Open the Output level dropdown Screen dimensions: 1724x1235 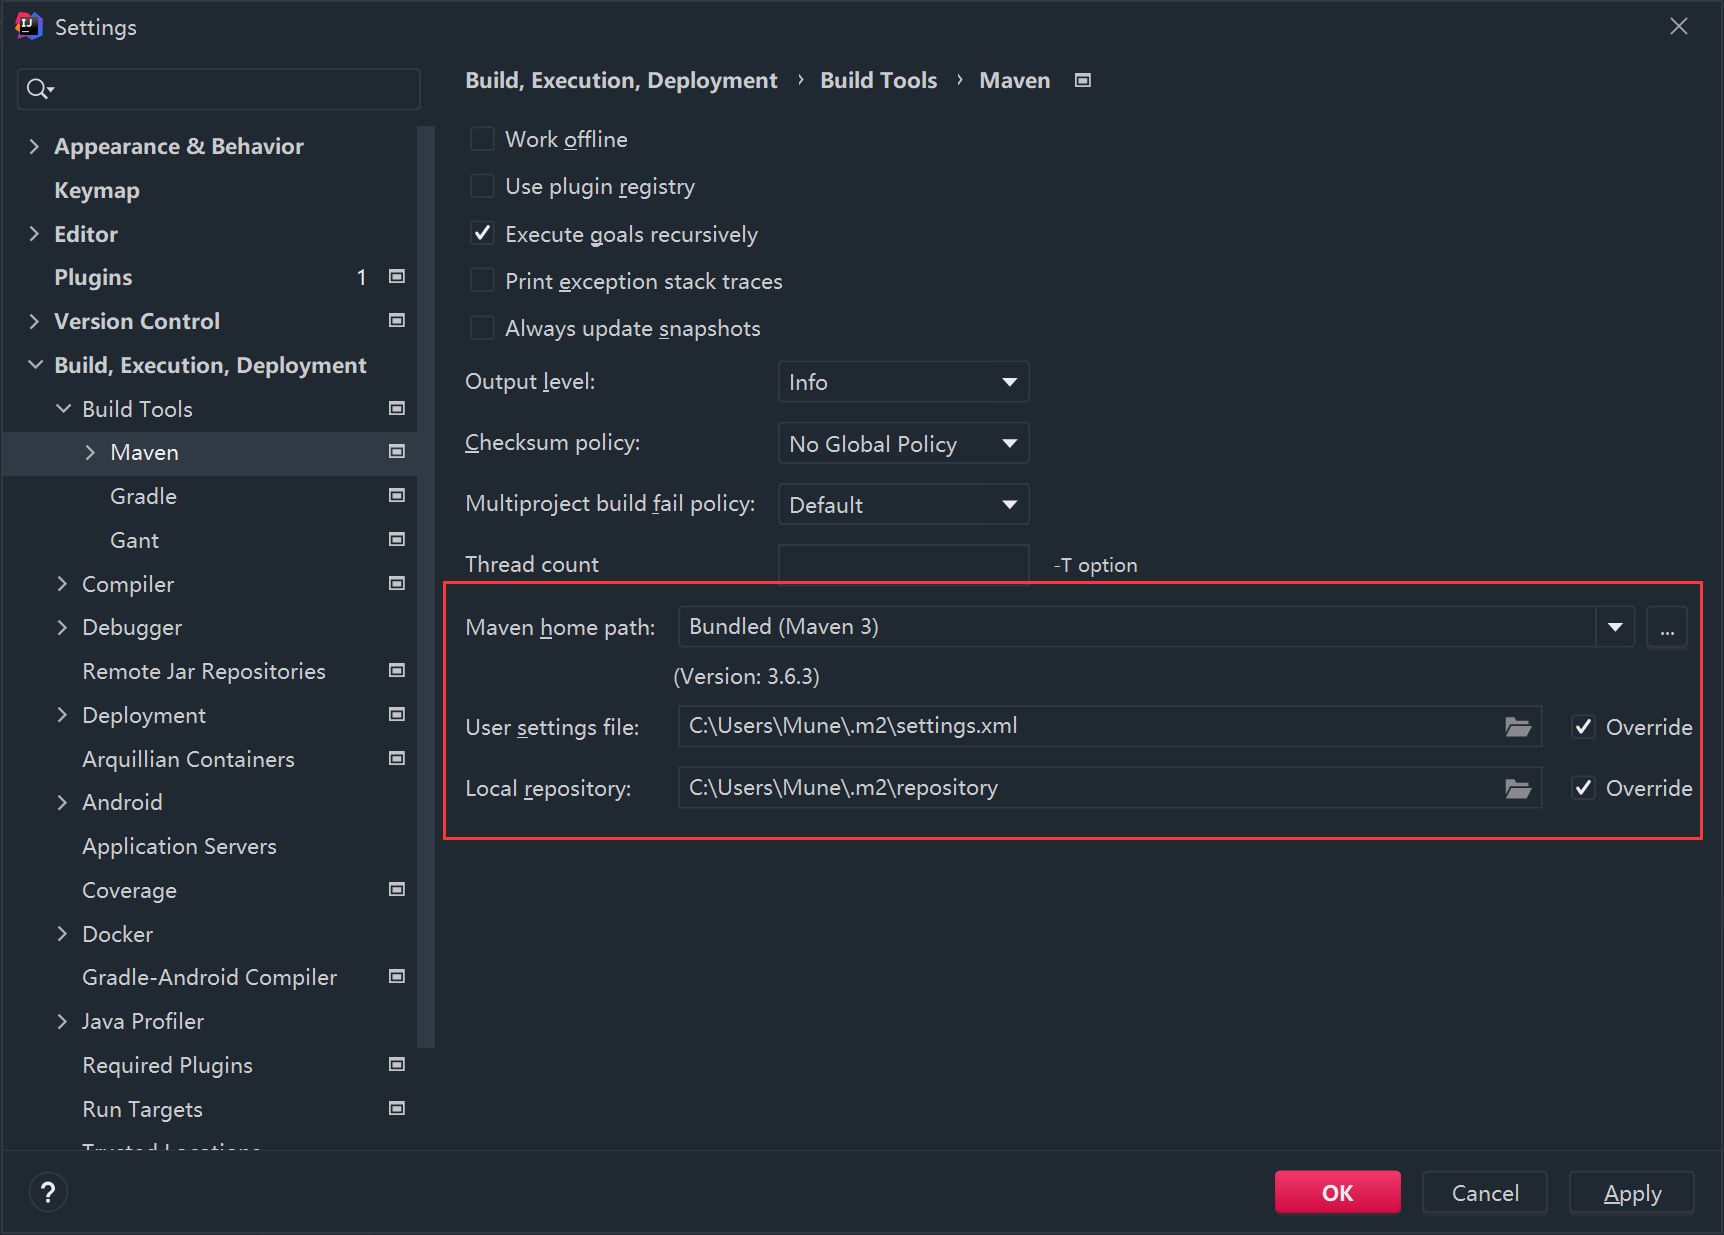tap(903, 382)
